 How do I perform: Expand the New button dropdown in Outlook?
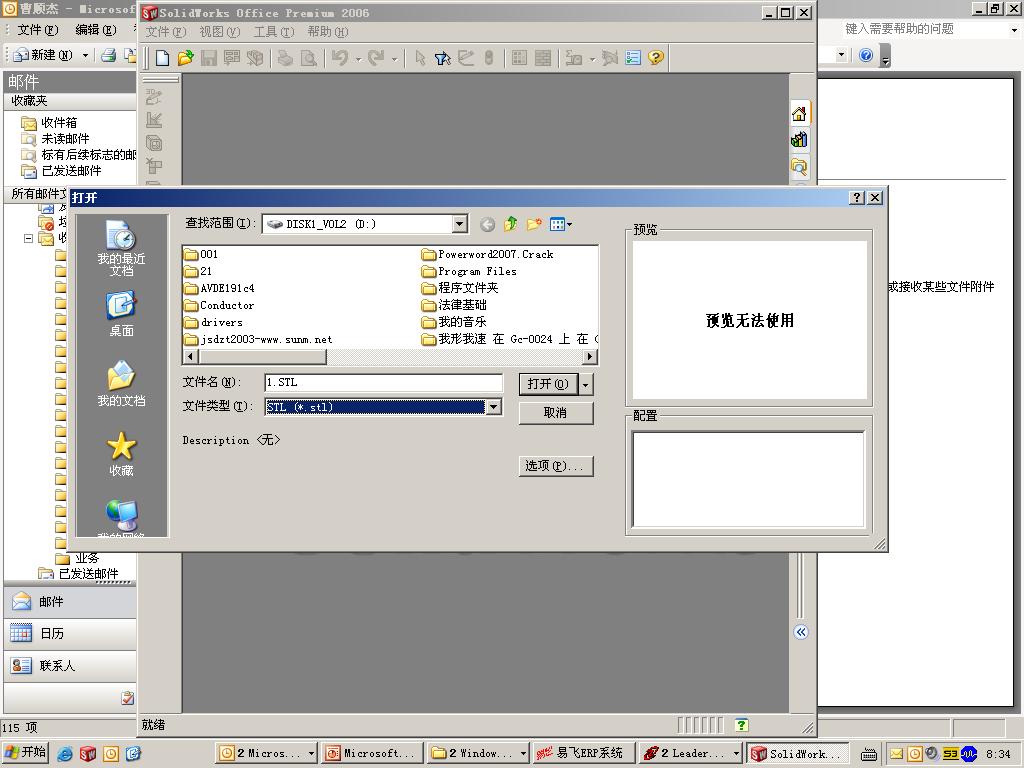[x=85, y=56]
